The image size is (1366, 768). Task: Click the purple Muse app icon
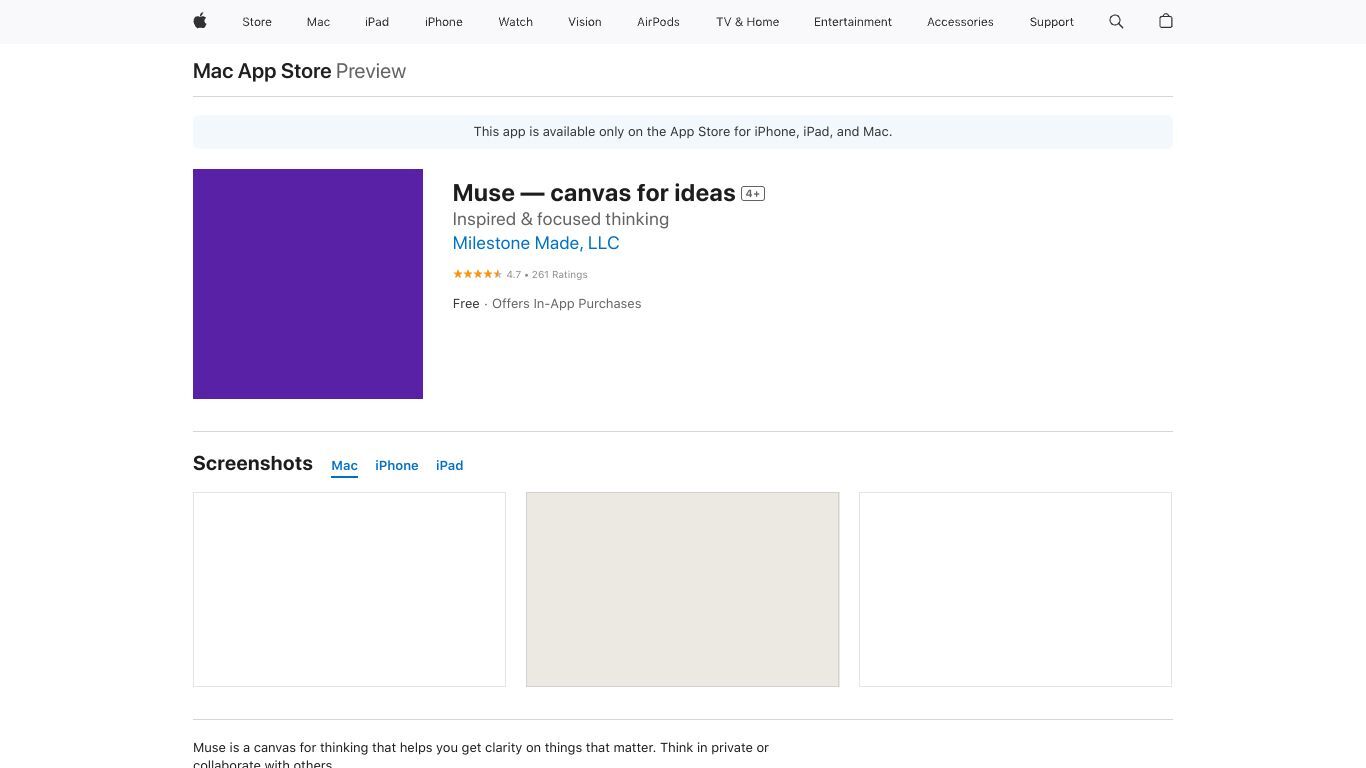tap(308, 284)
